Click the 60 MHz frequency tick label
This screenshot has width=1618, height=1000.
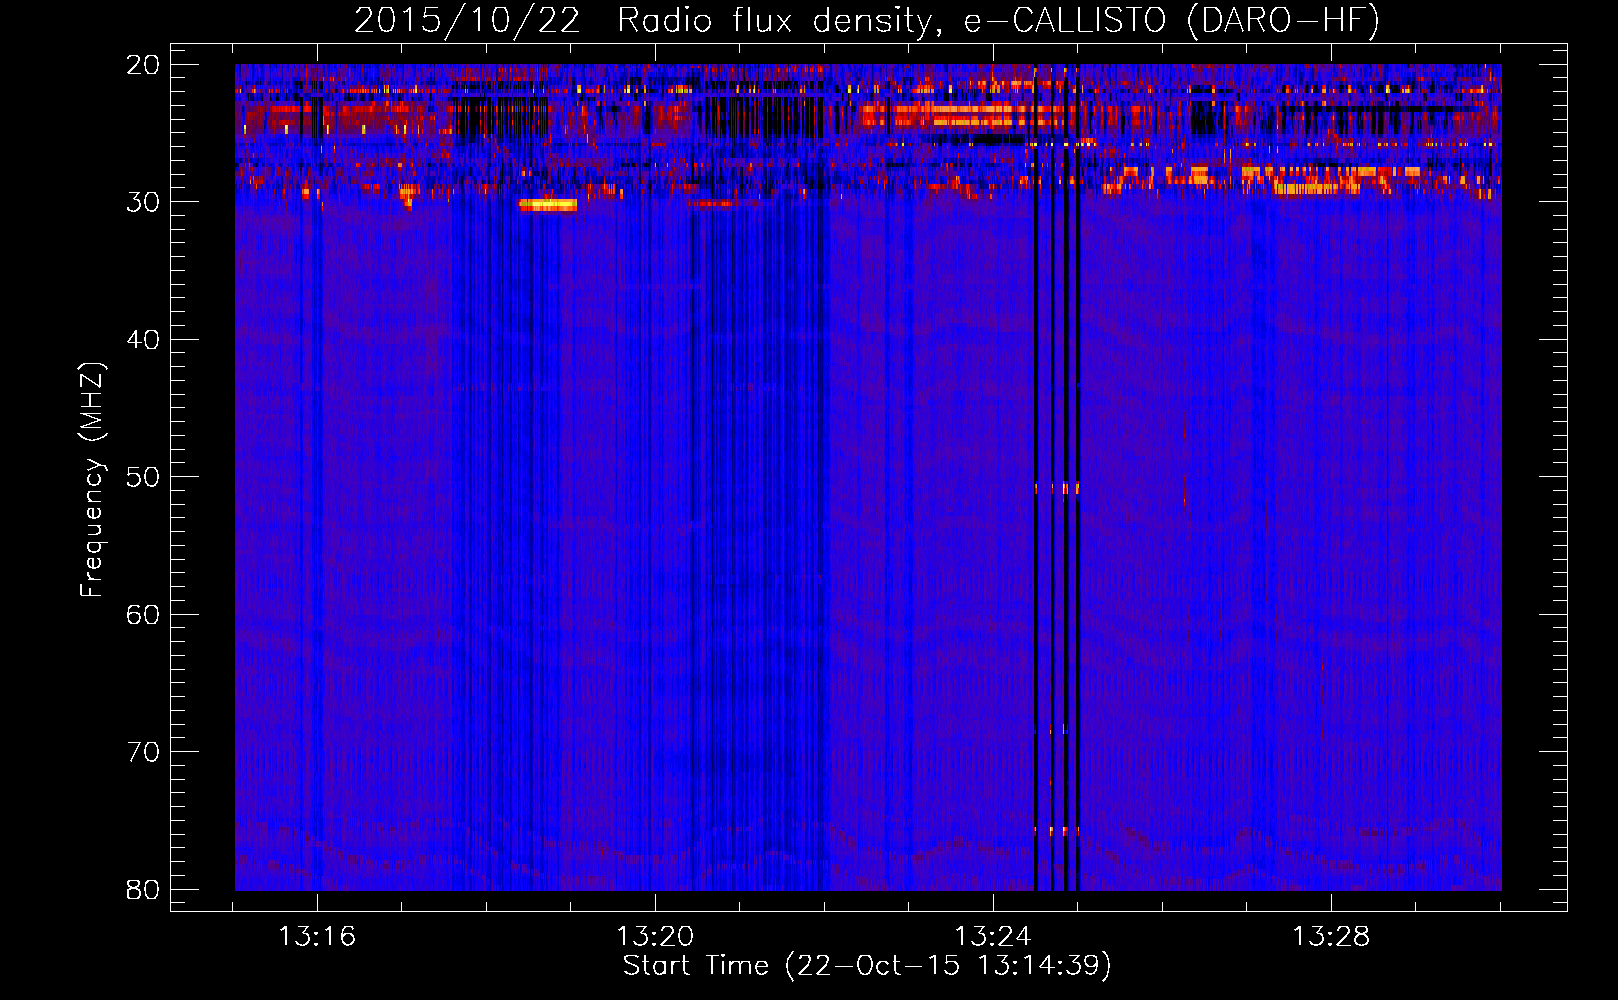click(143, 614)
